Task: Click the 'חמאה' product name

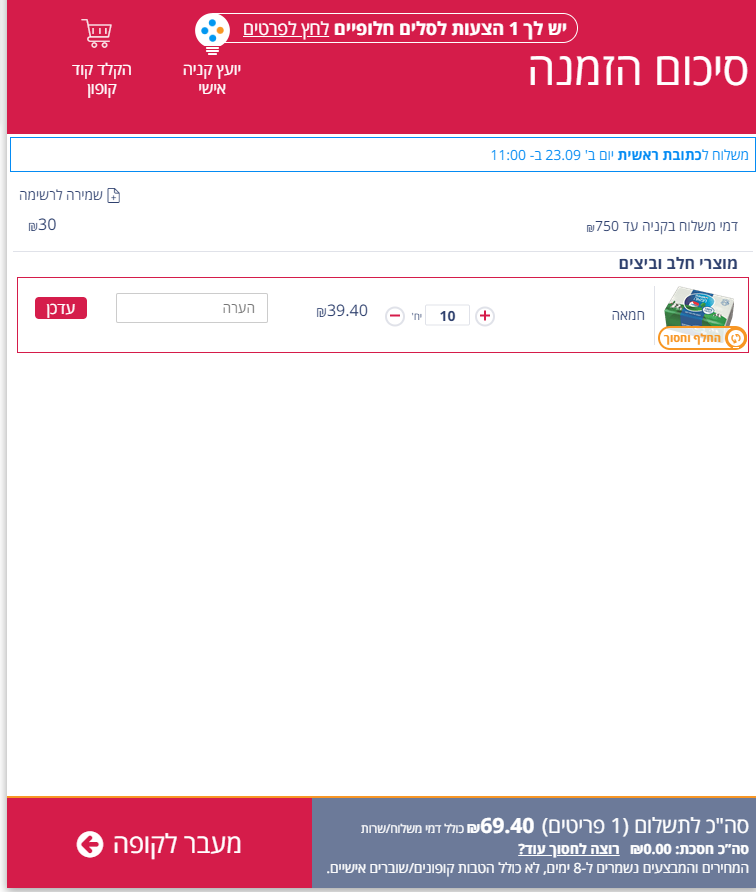Action: click(628, 315)
